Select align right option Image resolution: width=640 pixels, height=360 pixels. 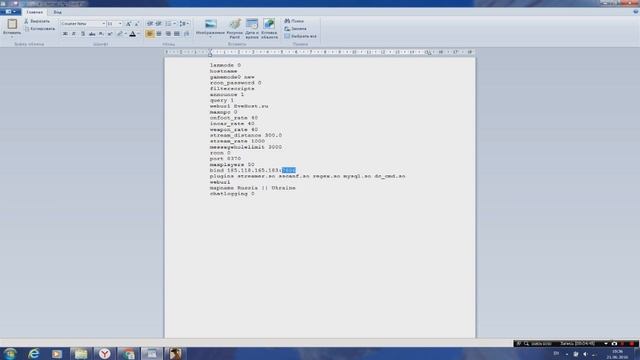click(168, 34)
